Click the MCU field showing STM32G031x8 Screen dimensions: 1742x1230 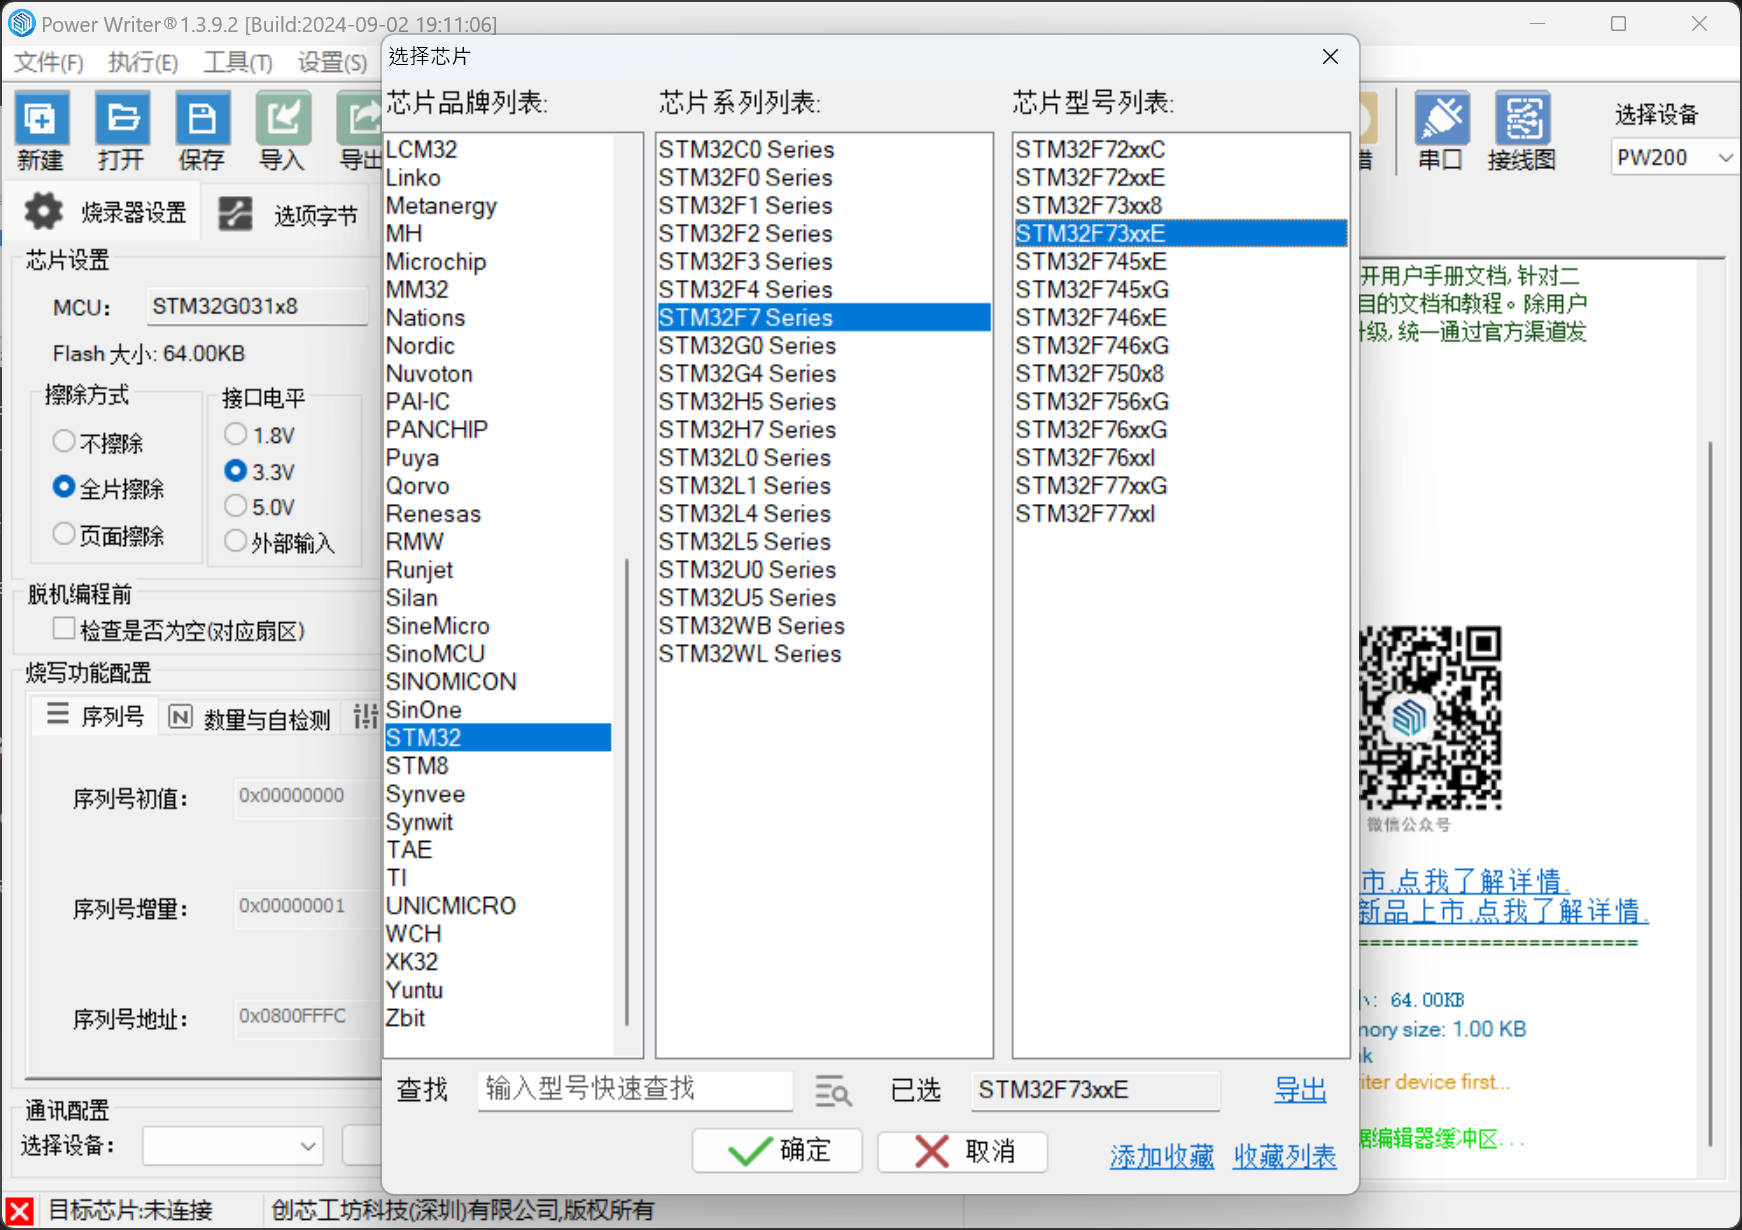[x=257, y=306]
